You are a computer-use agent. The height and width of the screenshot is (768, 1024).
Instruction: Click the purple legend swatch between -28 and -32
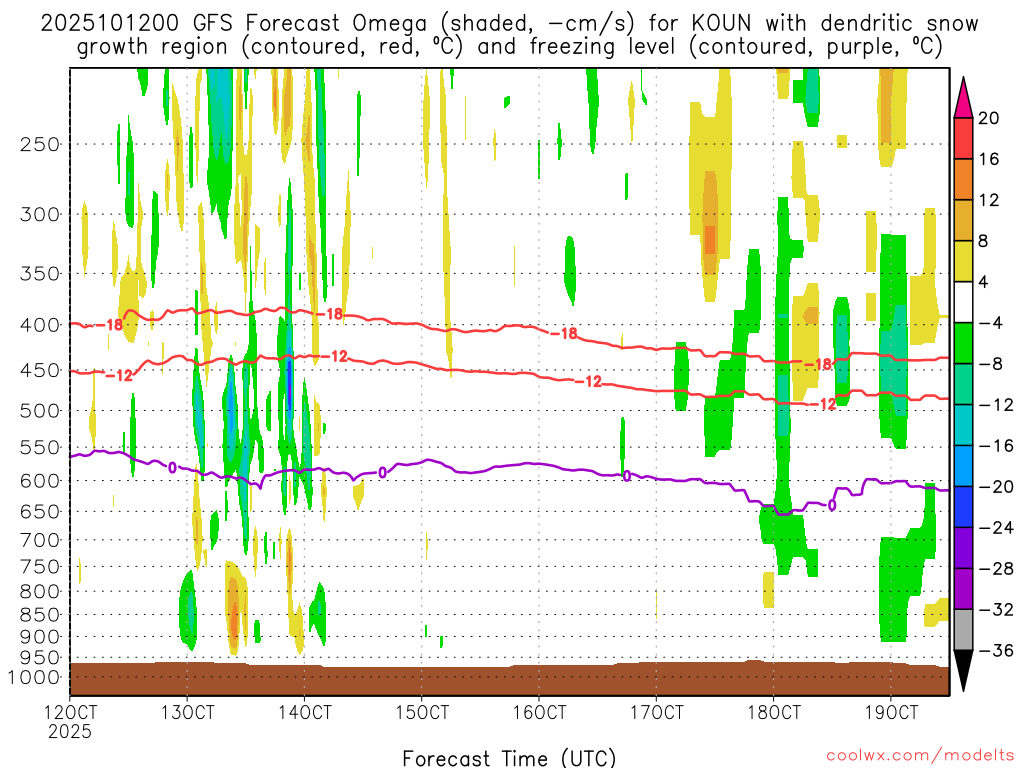(963, 588)
